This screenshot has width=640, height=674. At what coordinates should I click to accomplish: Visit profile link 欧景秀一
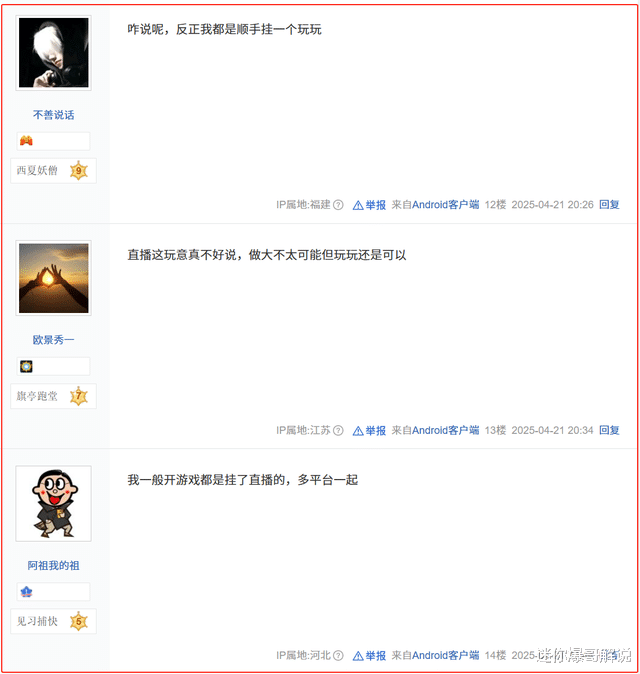[53, 340]
